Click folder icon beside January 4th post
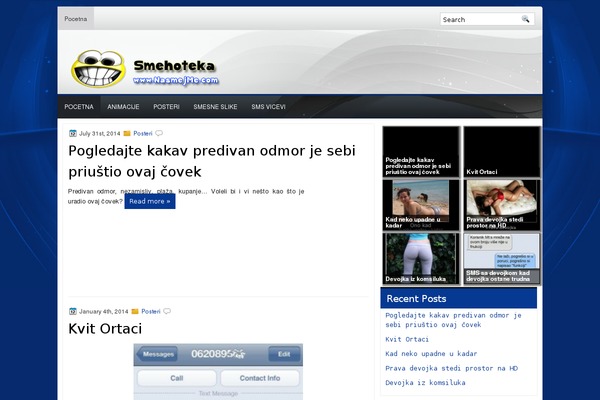This screenshot has width=600, height=400. (x=135, y=311)
